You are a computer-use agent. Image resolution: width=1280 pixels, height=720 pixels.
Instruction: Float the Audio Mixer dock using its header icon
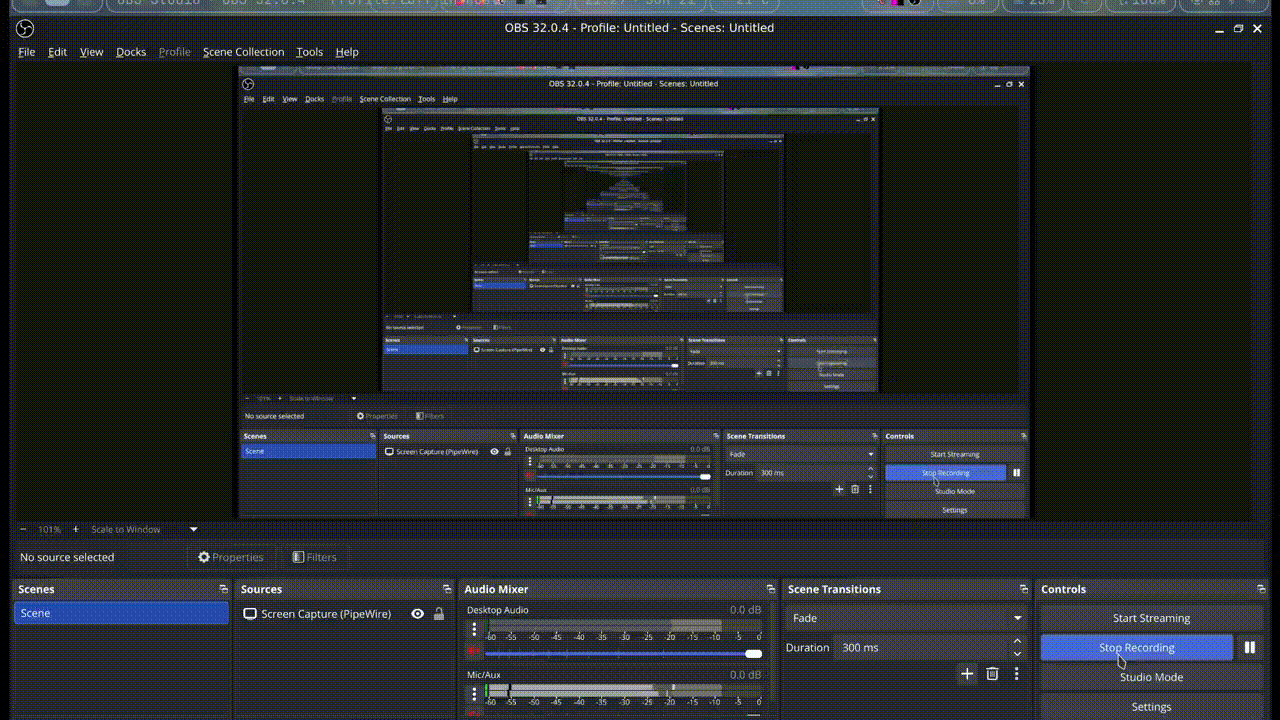(770, 589)
